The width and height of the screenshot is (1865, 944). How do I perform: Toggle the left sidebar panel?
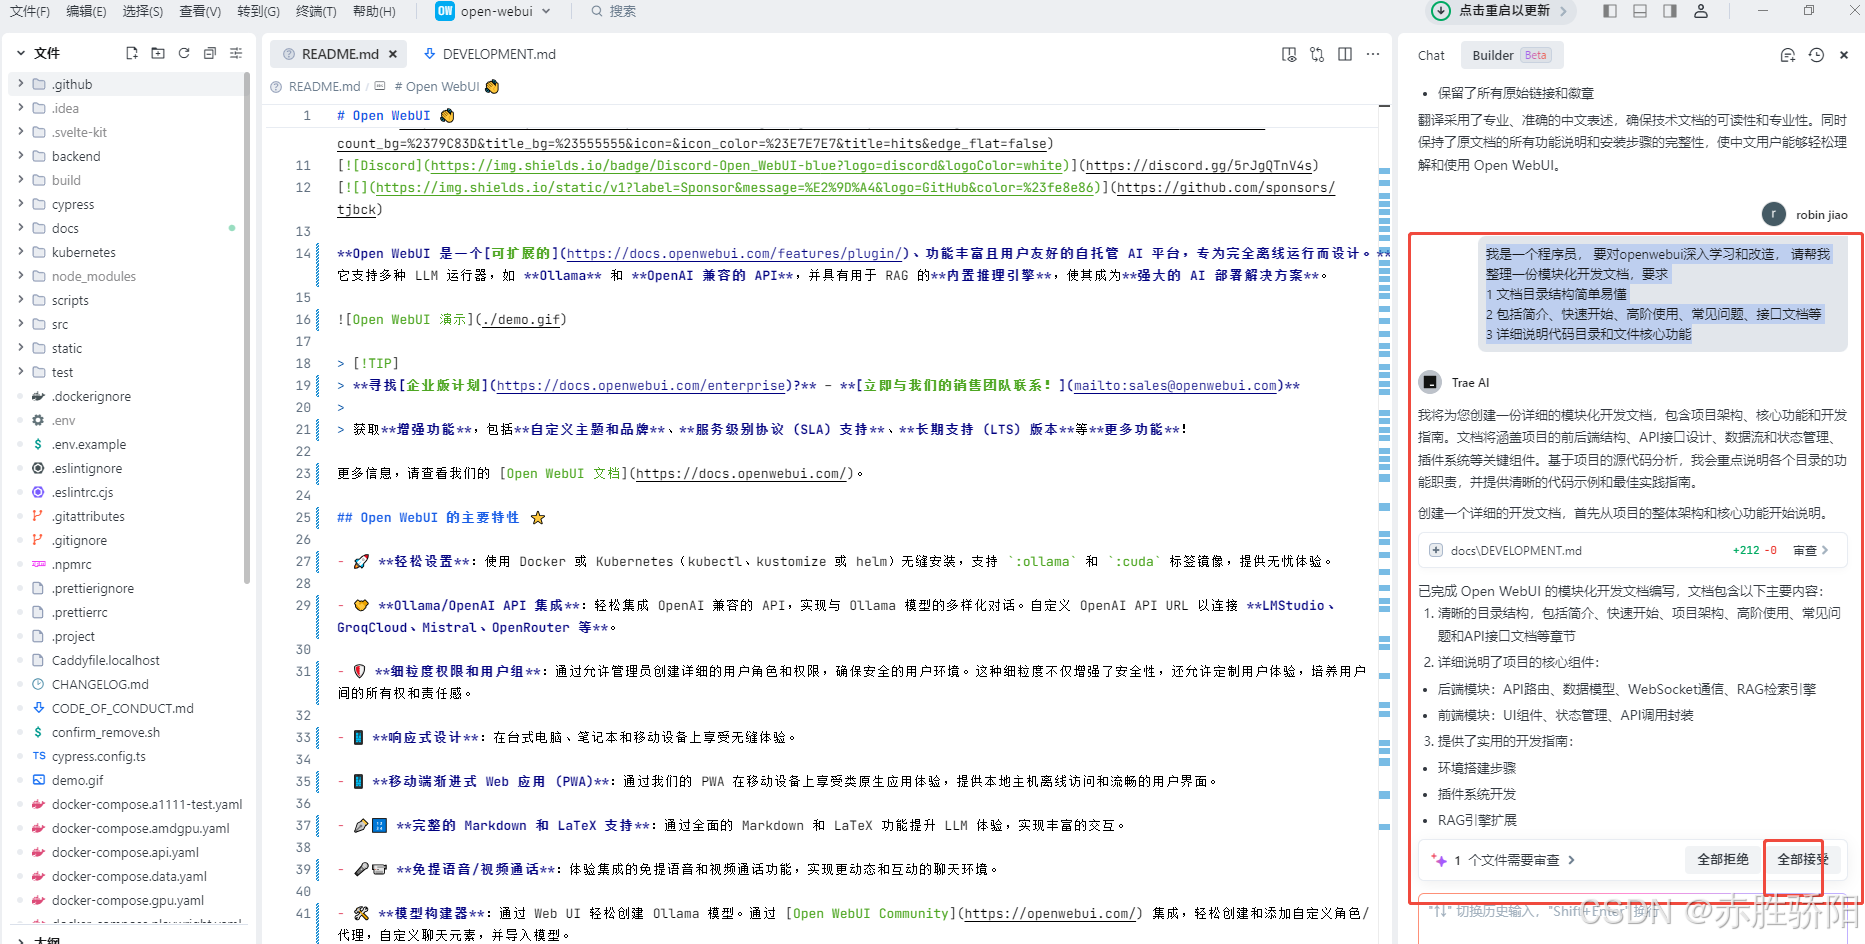(x=1609, y=11)
